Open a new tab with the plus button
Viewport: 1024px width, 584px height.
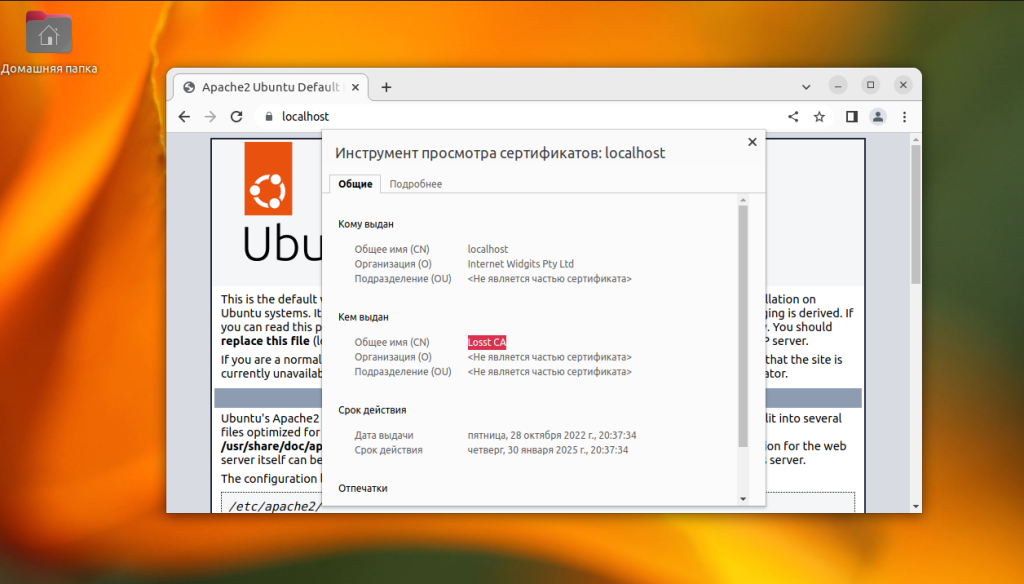click(385, 86)
